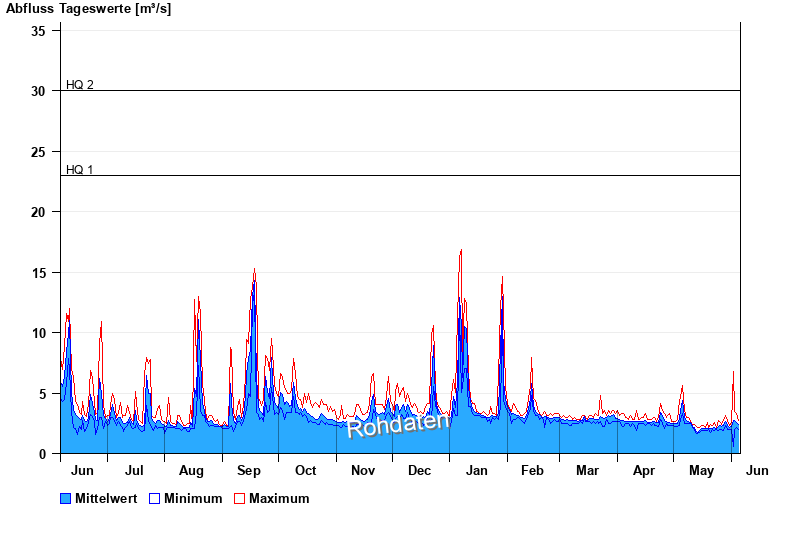This screenshot has height=550, width=800.
Task: Select the Mittelwert legend label
Action: click(x=106, y=499)
